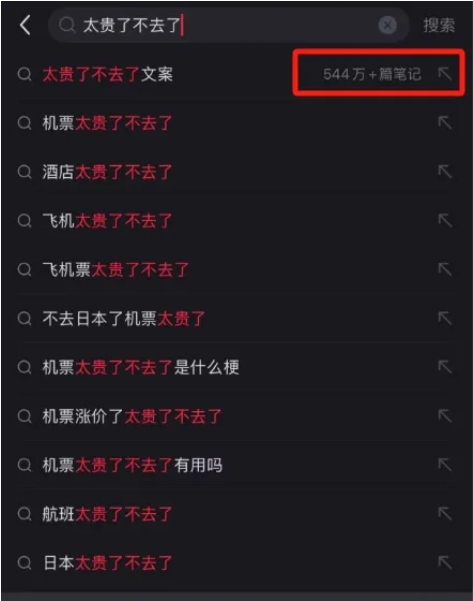Clear the search text with the X icon
The height and width of the screenshot is (601, 473).
click(388, 25)
